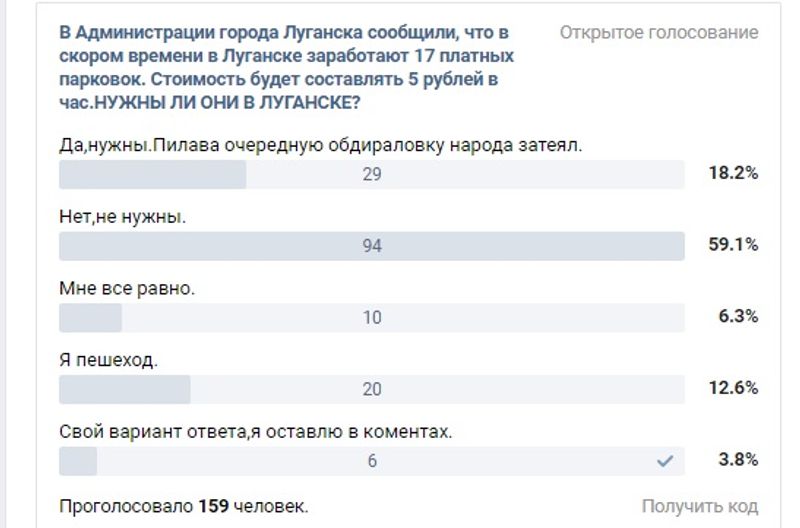Viewport: 800px width, 528px height.
Task: Click the "Открытое голосование" label
Action: coord(658,33)
